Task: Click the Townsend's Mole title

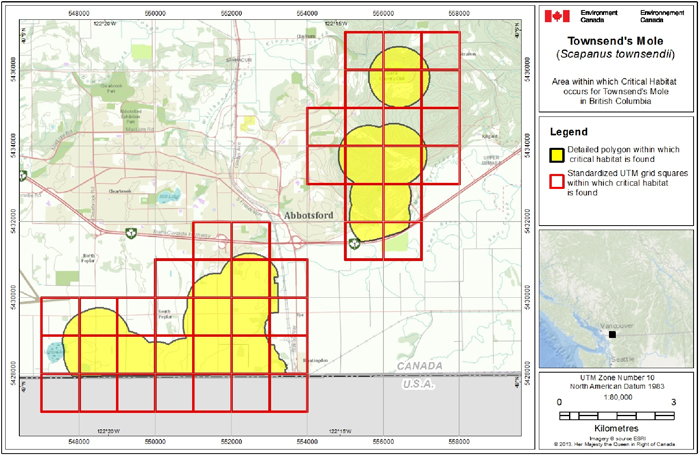Action: (x=615, y=40)
